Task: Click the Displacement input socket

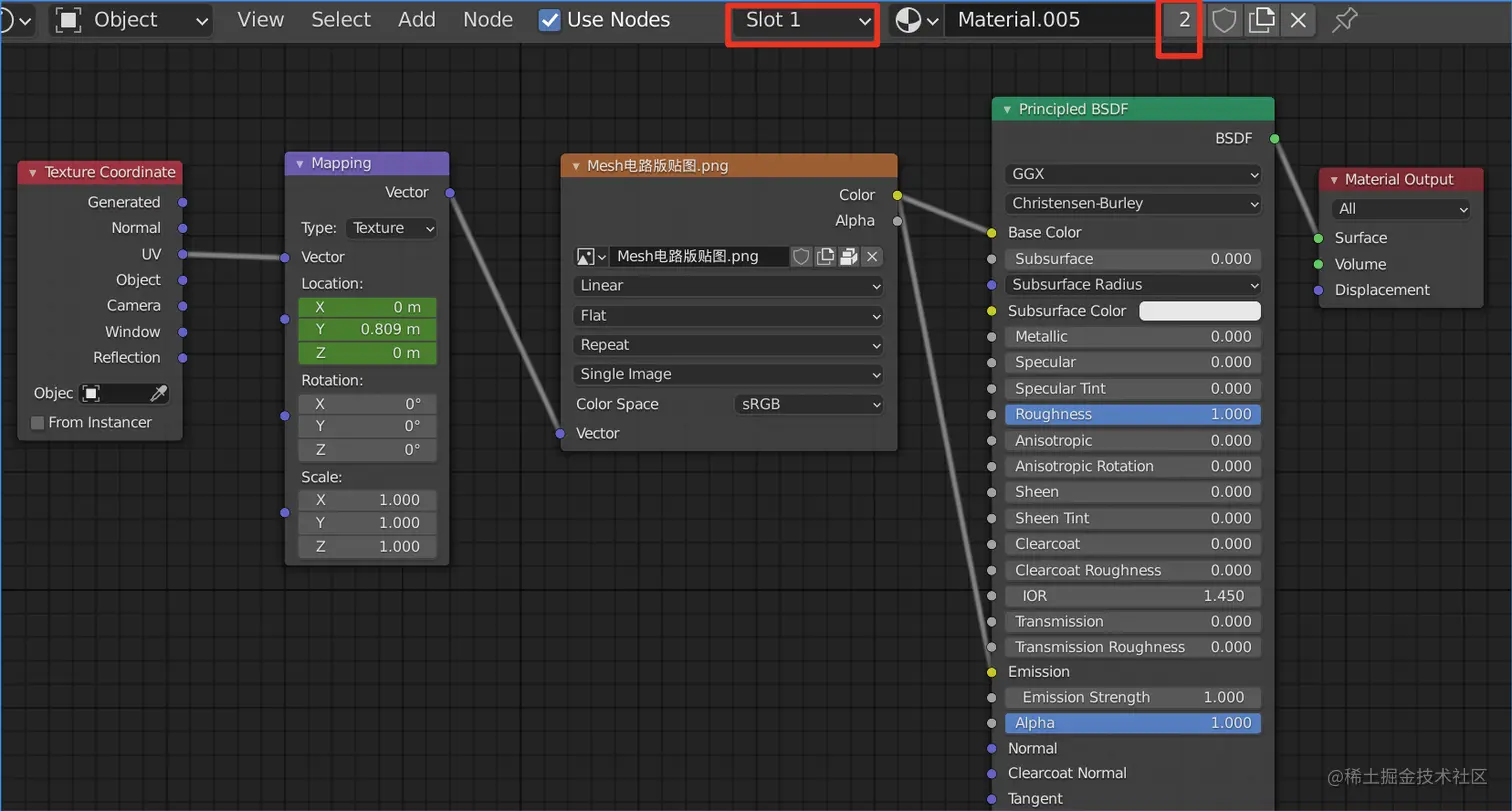Action: pos(1318,290)
